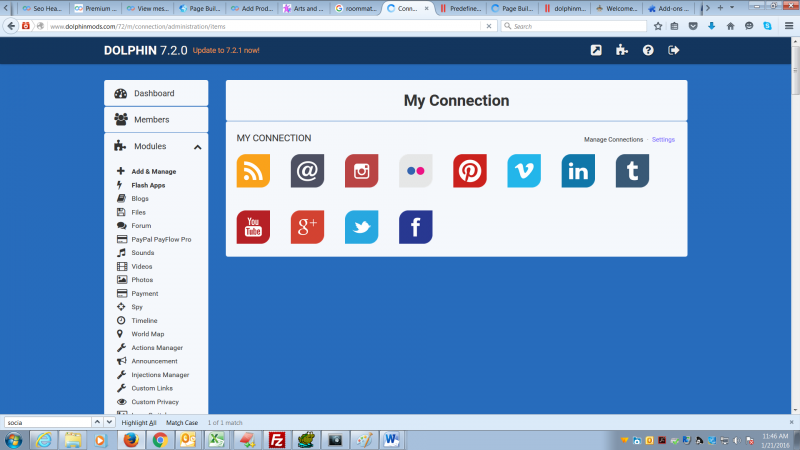Select the Vimeo connection icon
Viewport: 800px width, 450px height.
click(x=524, y=171)
